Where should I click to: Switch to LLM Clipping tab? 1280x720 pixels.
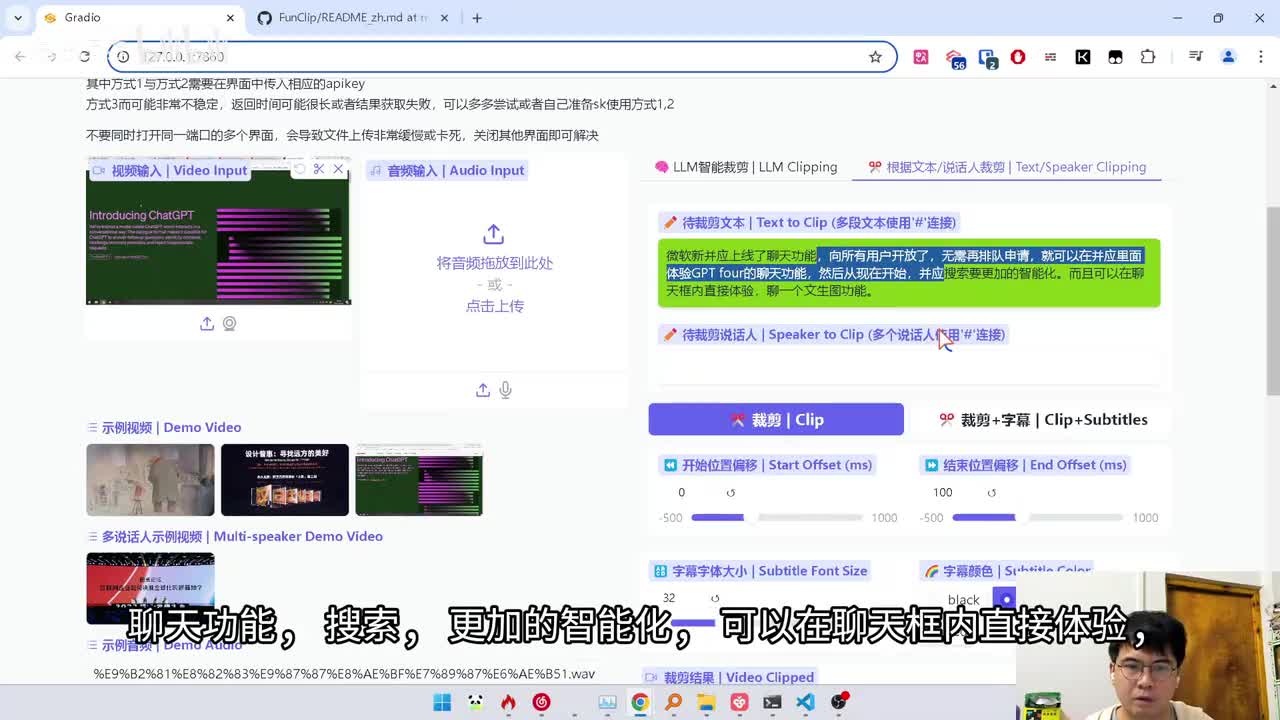[746, 167]
